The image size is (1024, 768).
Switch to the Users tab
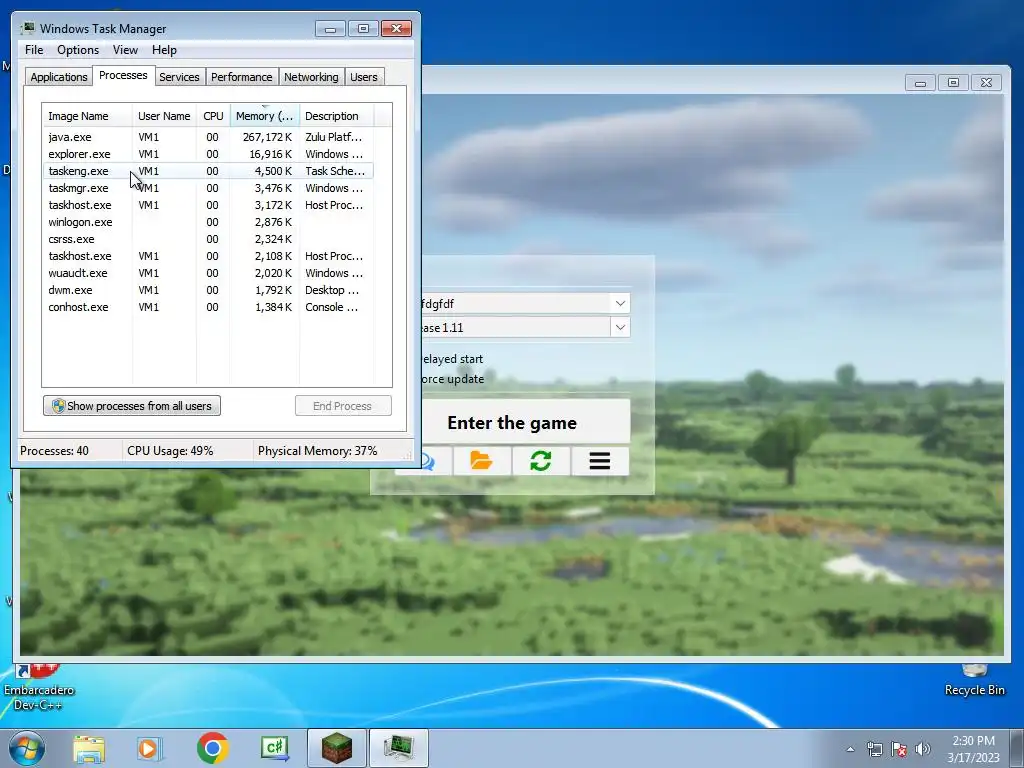pyautogui.click(x=363, y=77)
